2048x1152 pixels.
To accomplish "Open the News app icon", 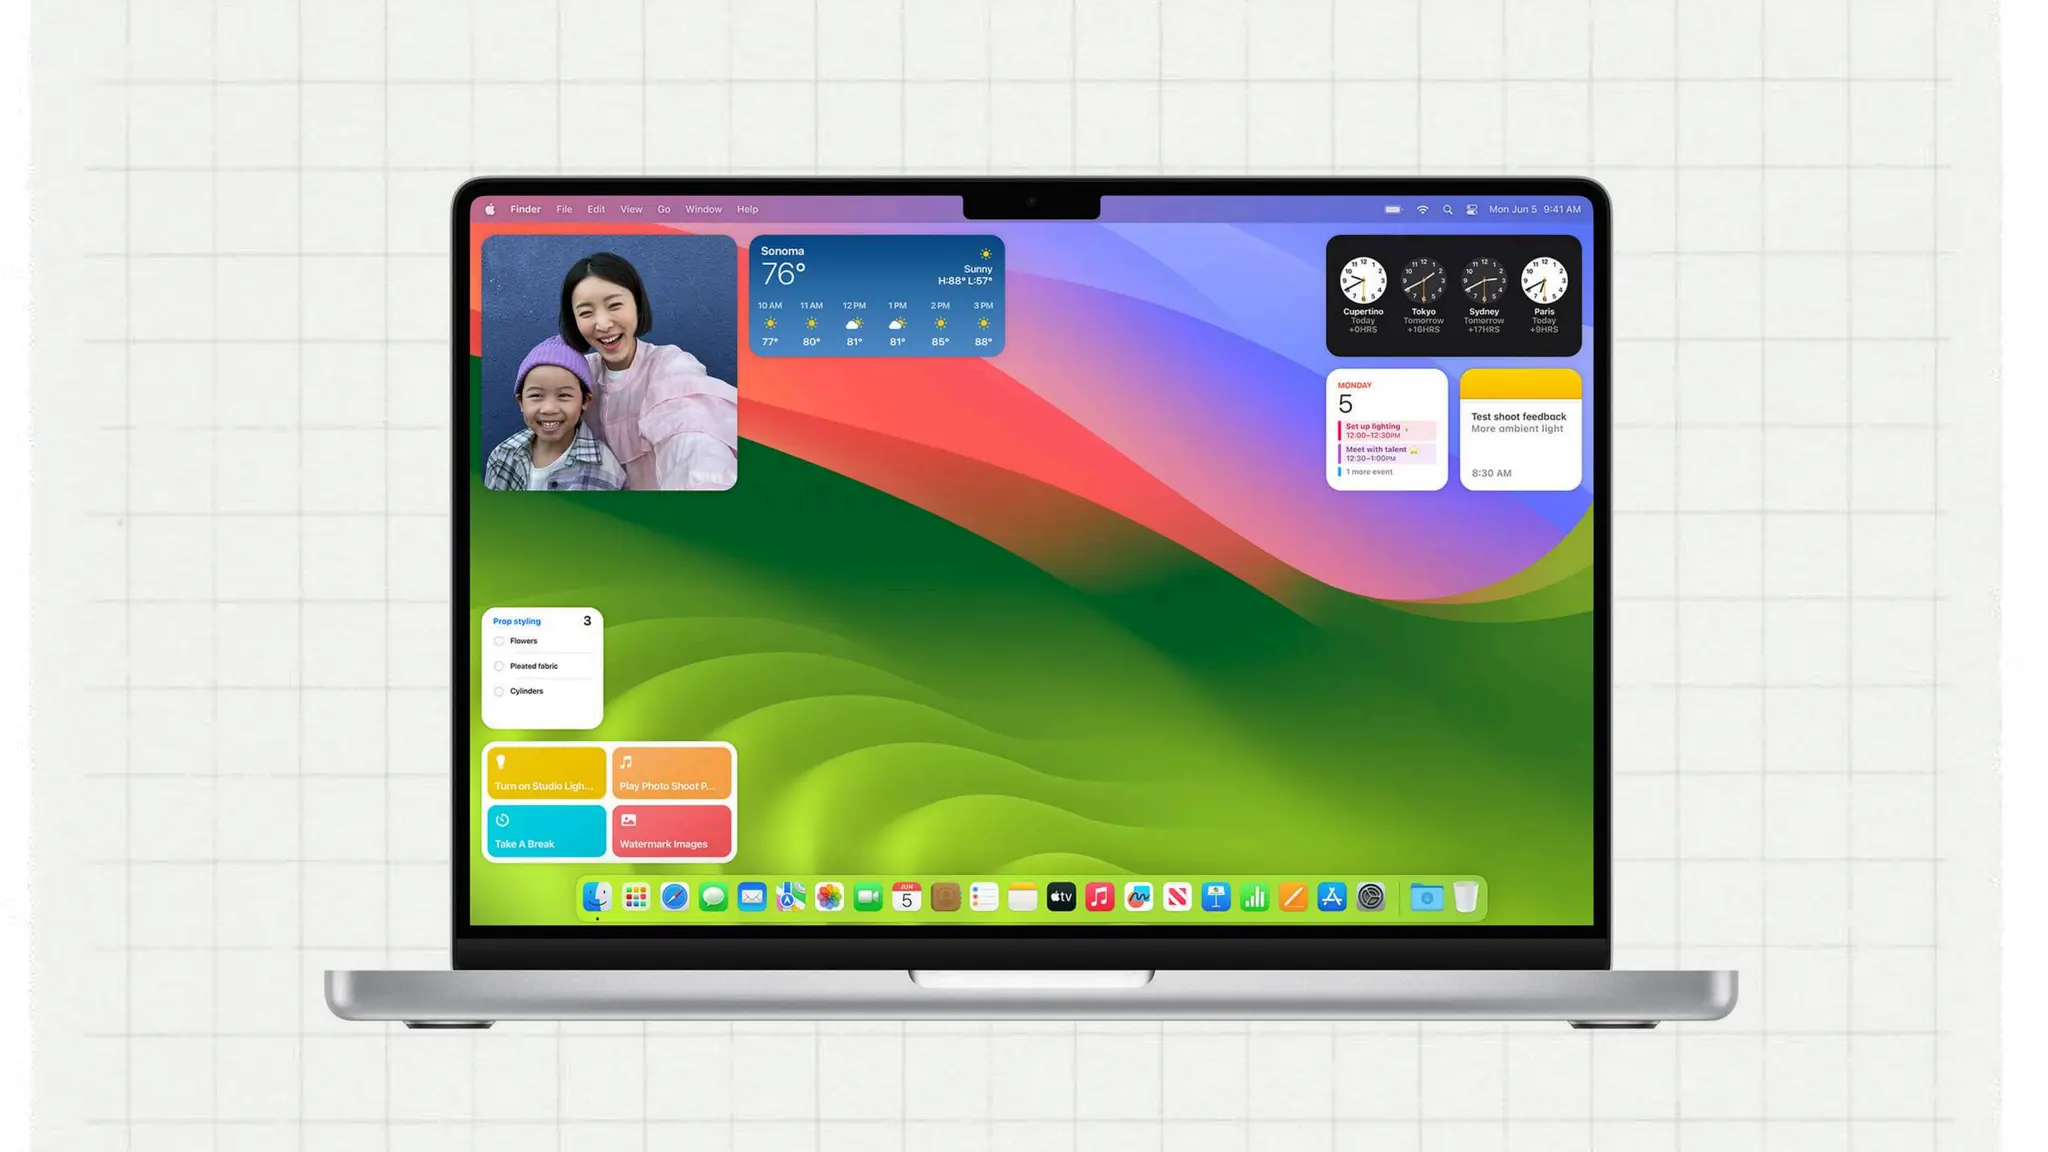I will tap(1177, 897).
